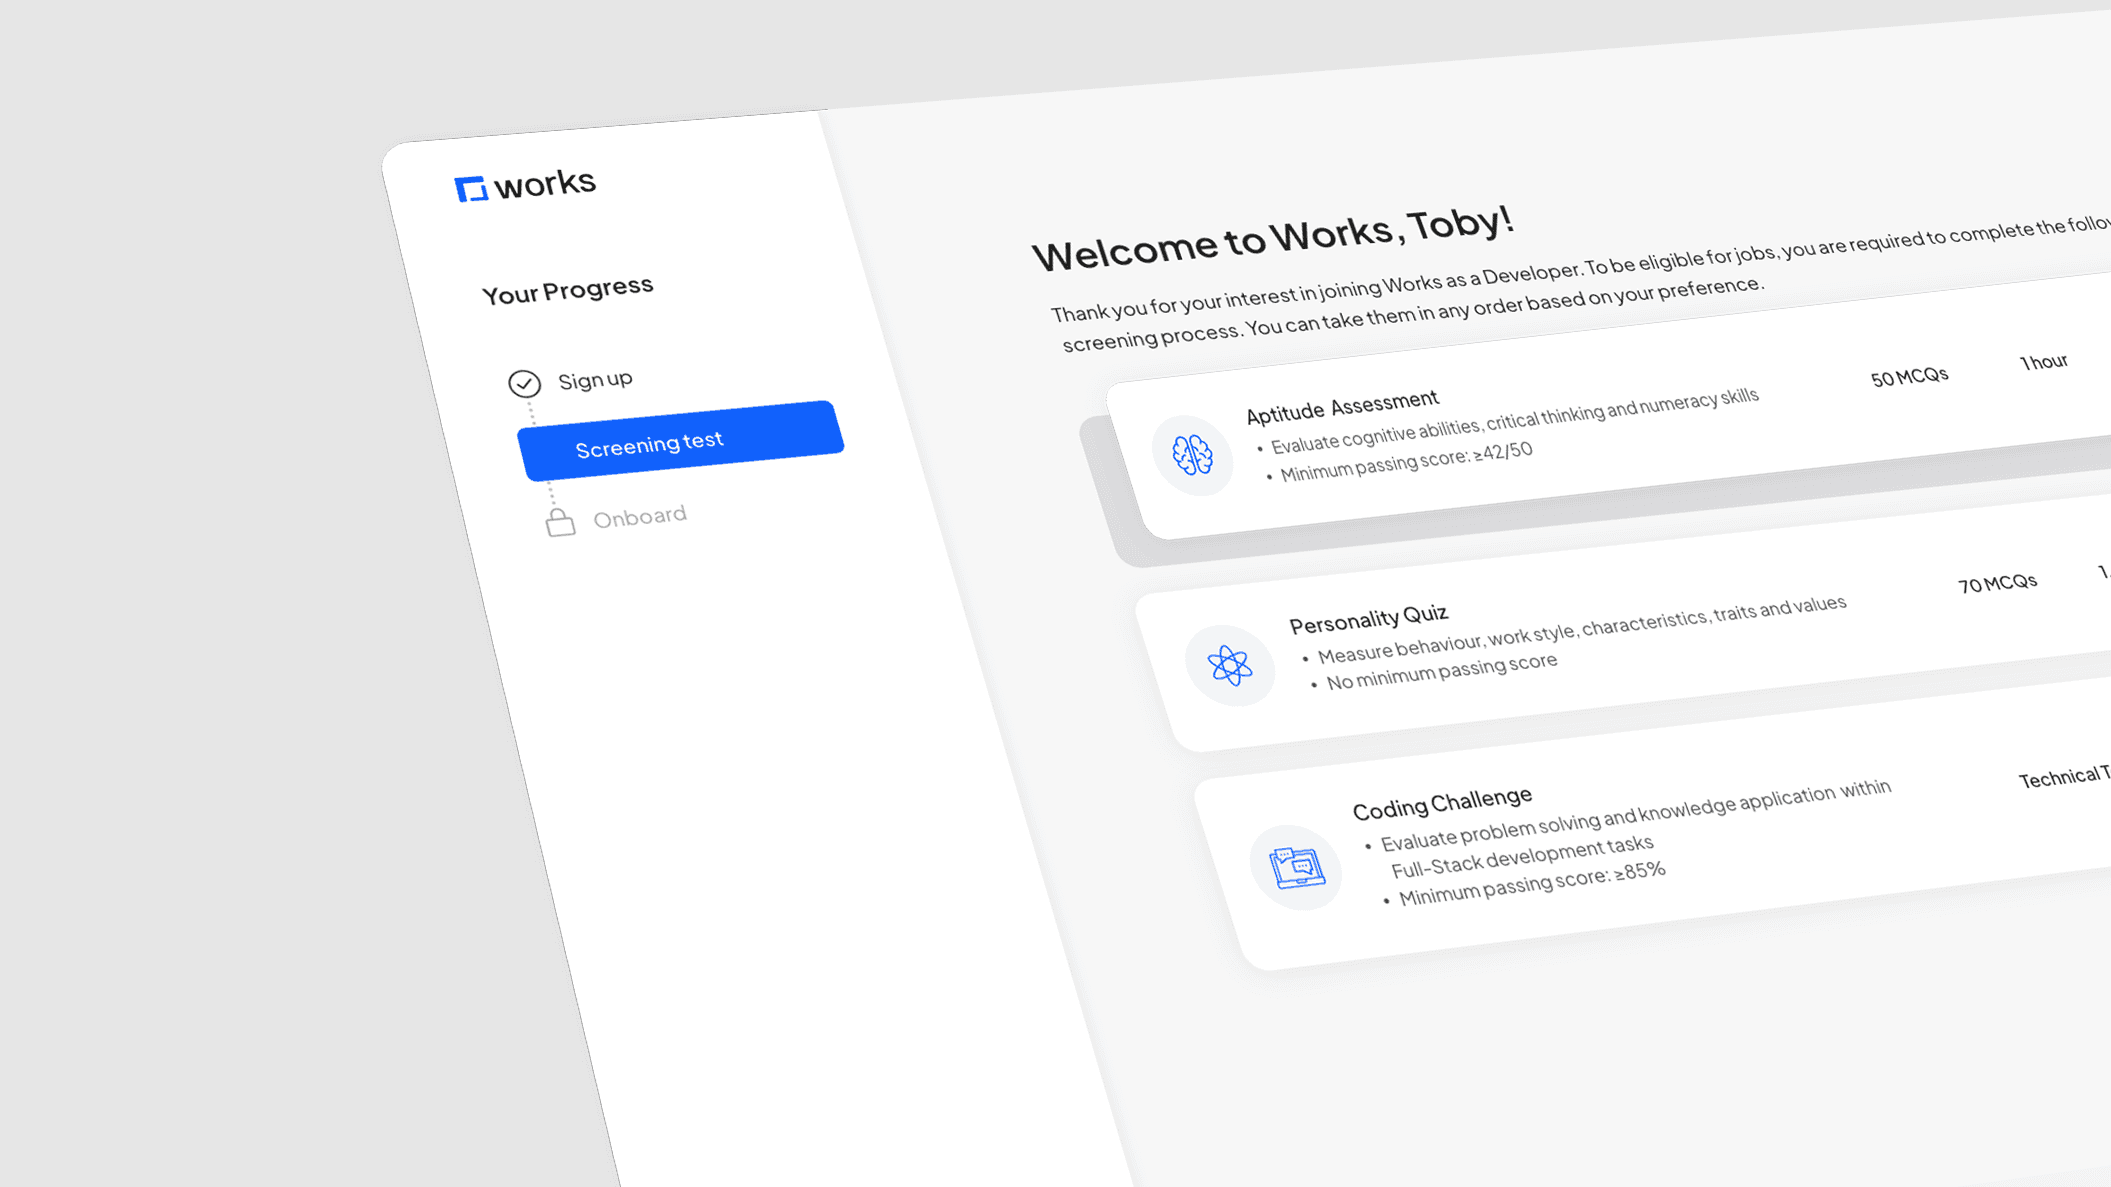Viewport: 2111px width, 1187px height.
Task: Click the 70 MCQs label
Action: pos(1997,583)
